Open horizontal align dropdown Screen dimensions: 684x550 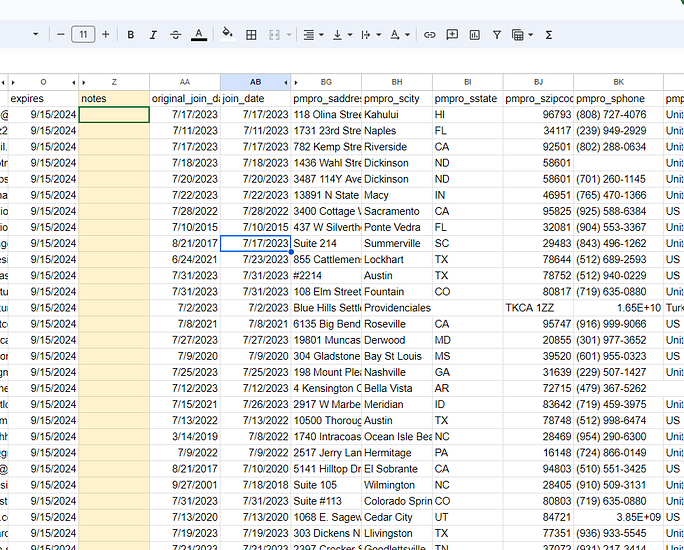click(x=314, y=35)
